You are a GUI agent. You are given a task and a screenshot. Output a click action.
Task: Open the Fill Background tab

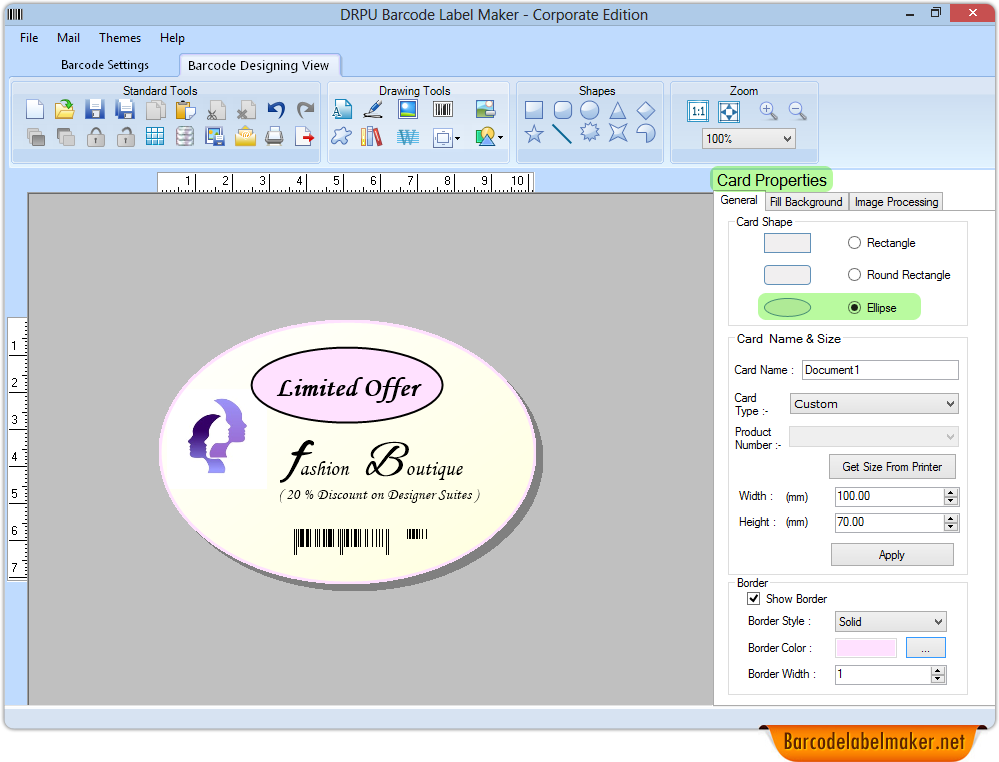click(806, 202)
